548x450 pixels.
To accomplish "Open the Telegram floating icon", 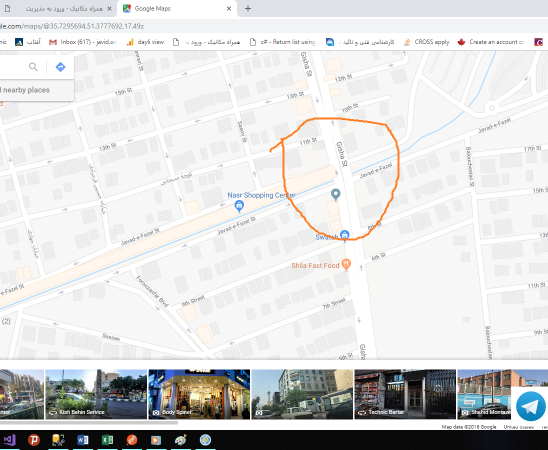I will [530, 406].
